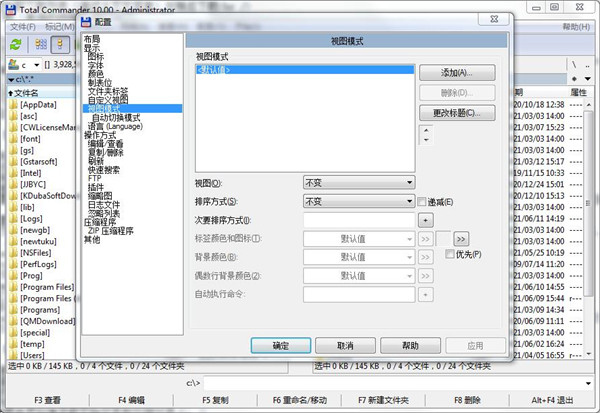Click the enabled >> button near 优先
The width and height of the screenshot is (600, 413).
tap(461, 238)
